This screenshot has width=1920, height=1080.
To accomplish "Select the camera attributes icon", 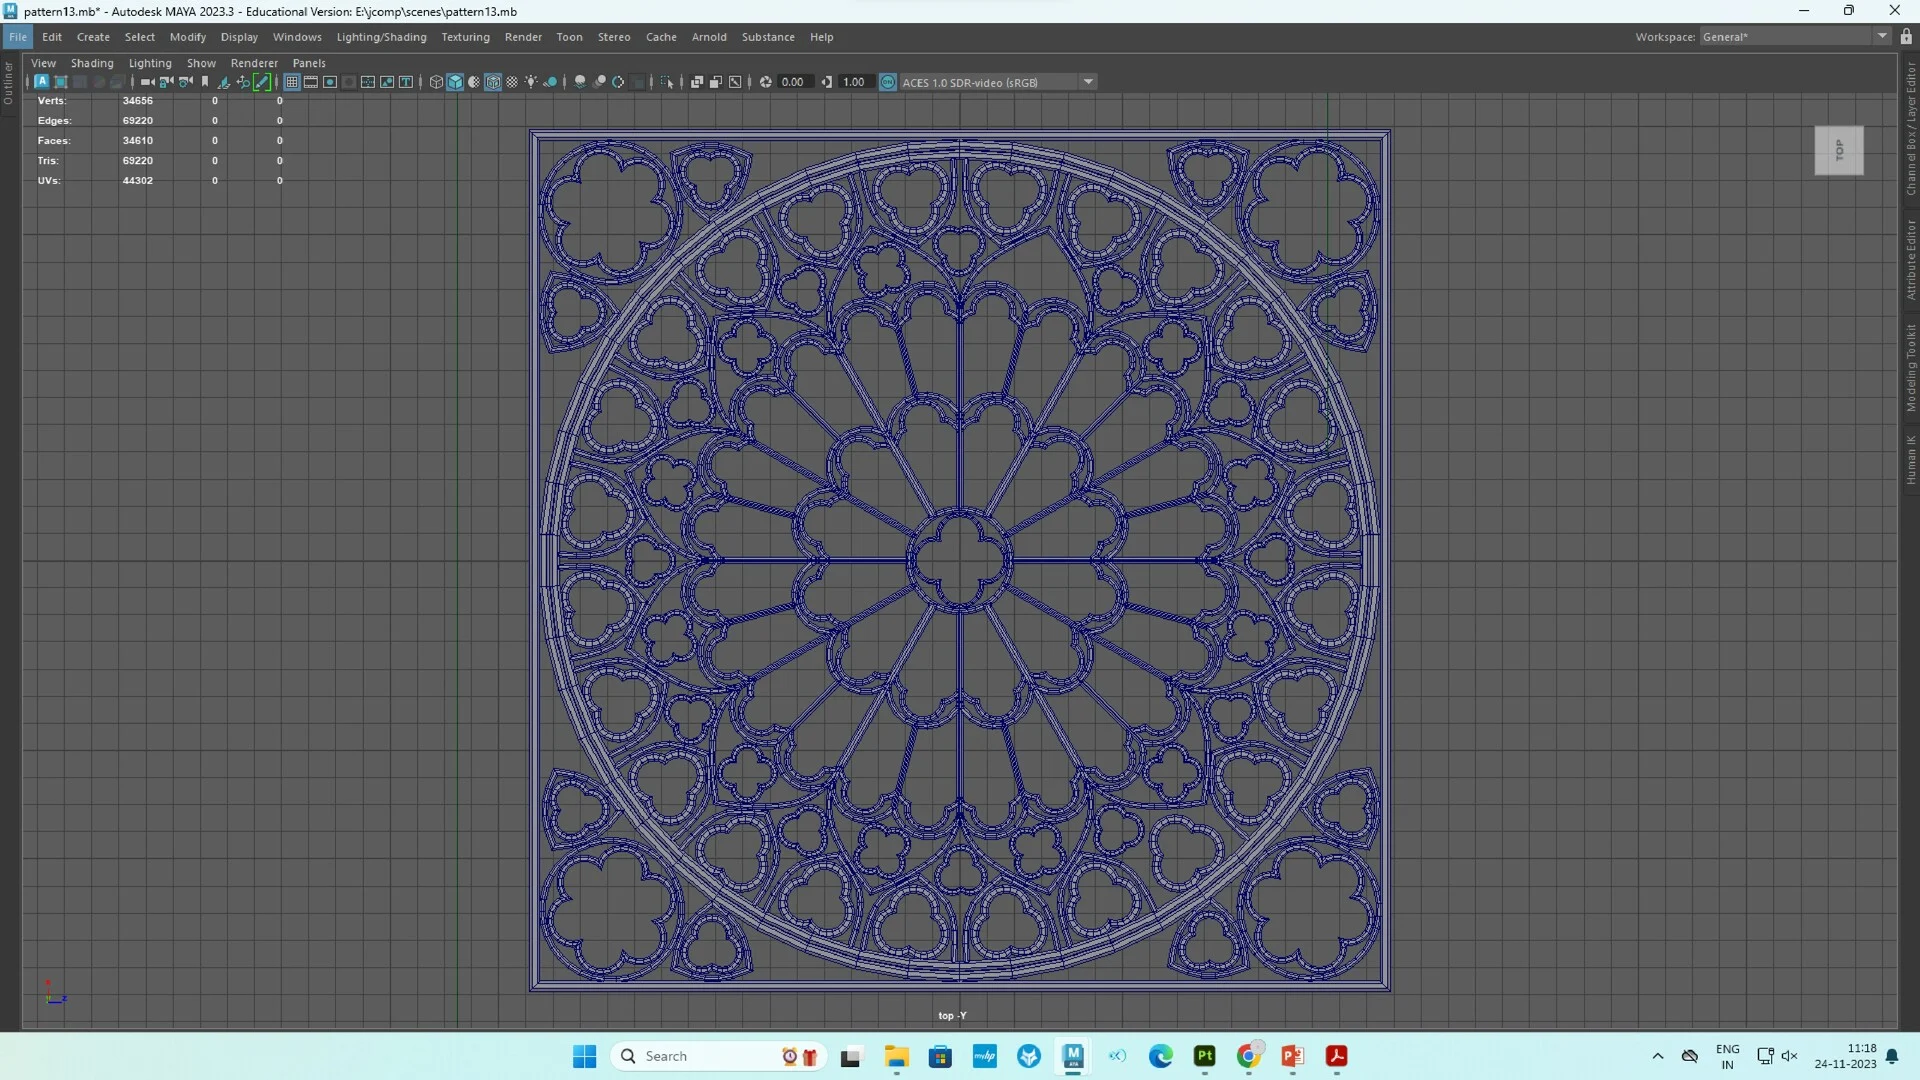I will pos(184,82).
